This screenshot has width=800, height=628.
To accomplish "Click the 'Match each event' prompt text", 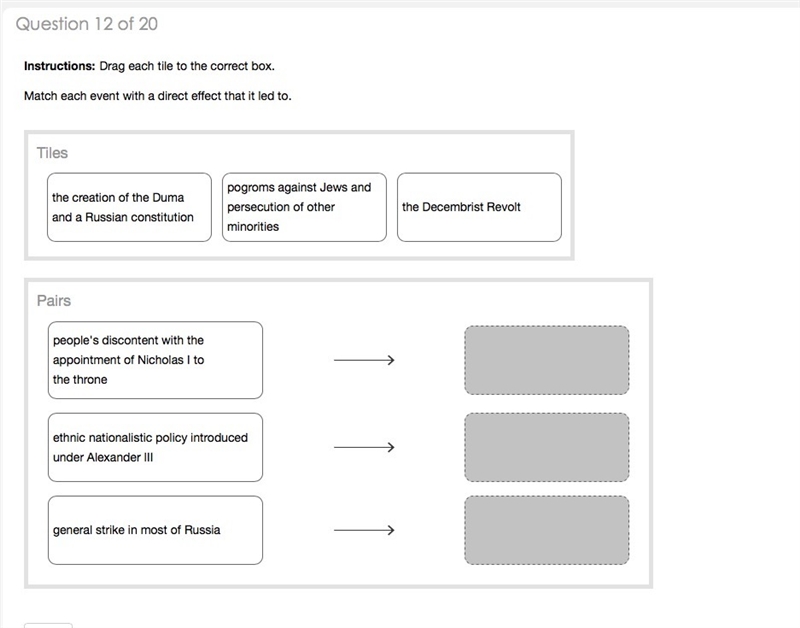I will [x=158, y=96].
